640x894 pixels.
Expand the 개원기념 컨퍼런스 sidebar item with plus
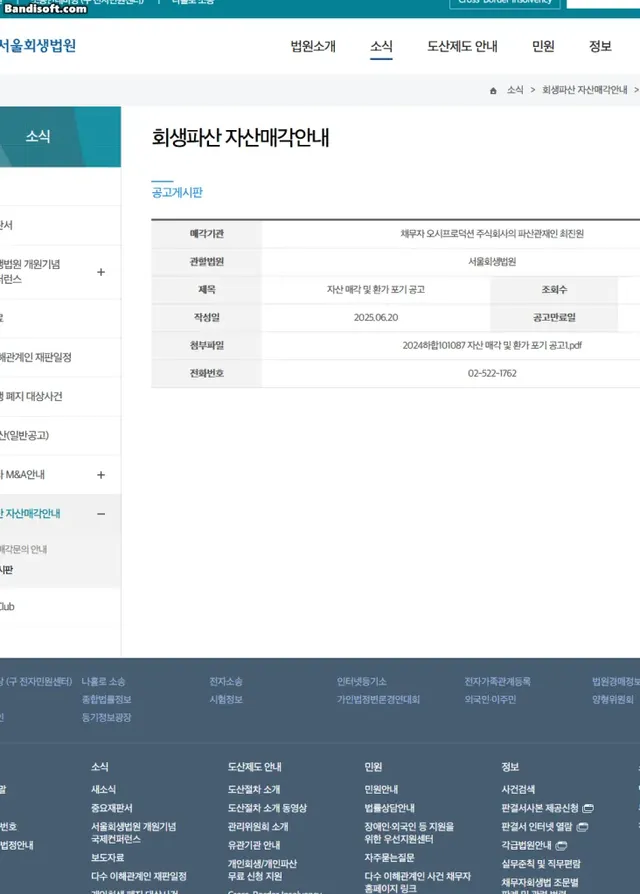101,272
